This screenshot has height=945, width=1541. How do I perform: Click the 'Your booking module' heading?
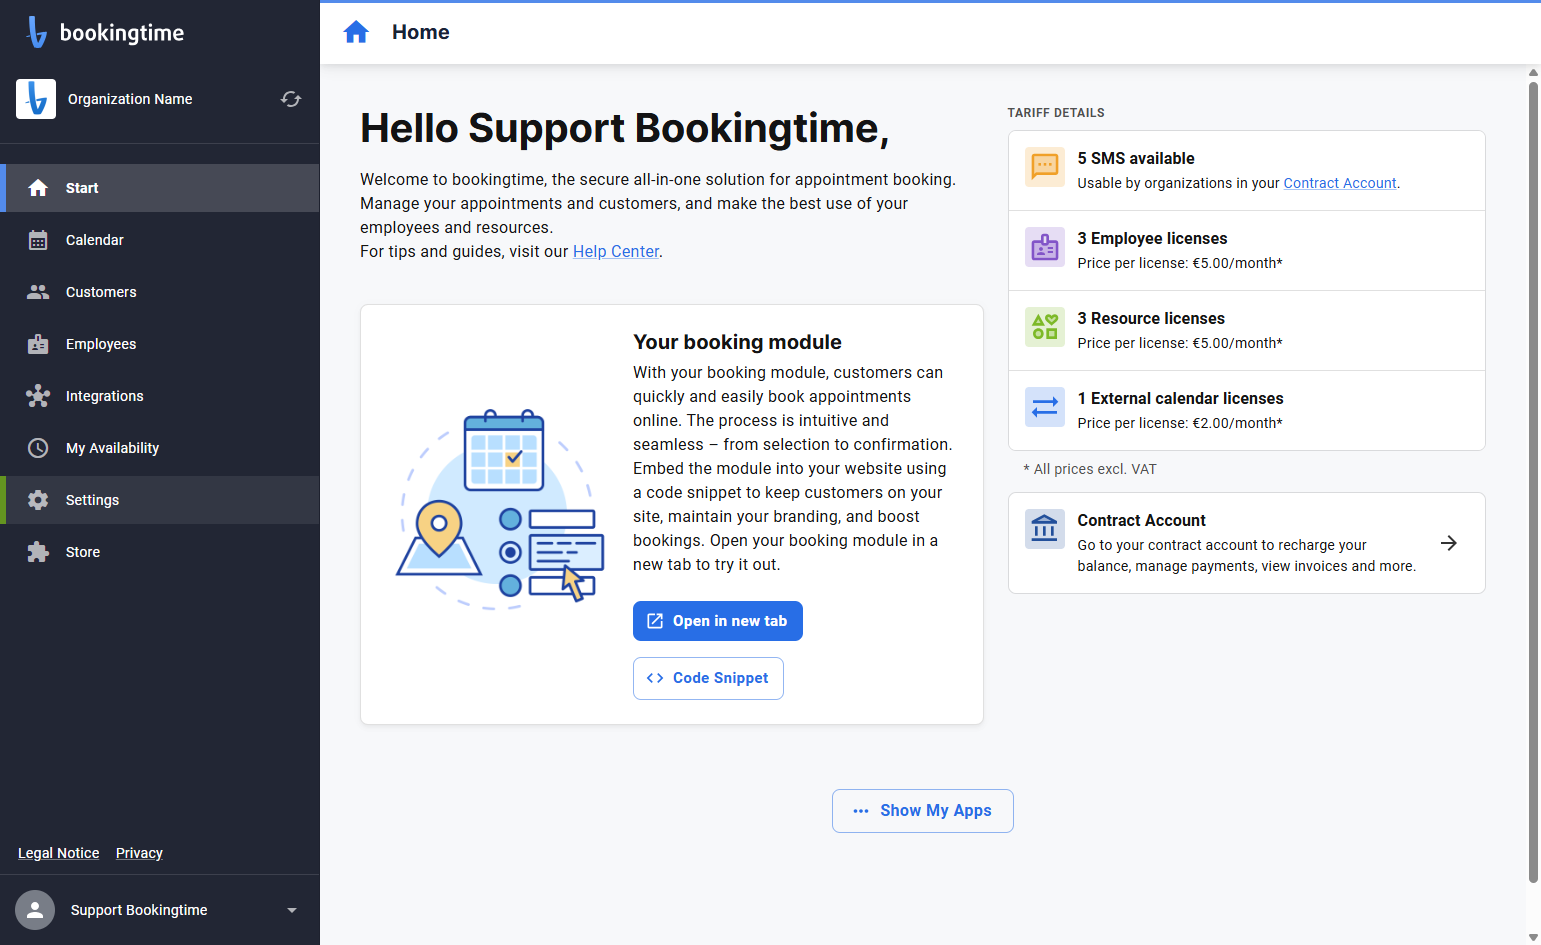737,342
